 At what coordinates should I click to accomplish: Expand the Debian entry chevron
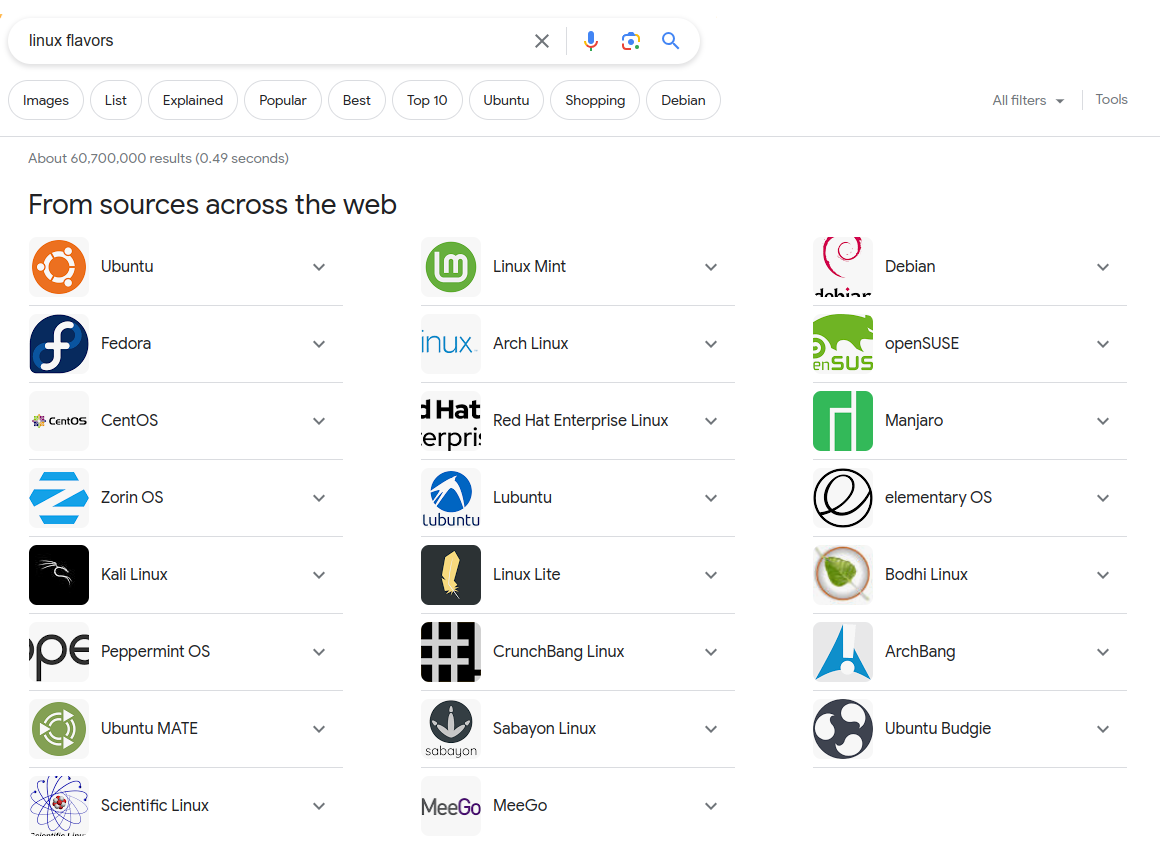(x=1103, y=267)
